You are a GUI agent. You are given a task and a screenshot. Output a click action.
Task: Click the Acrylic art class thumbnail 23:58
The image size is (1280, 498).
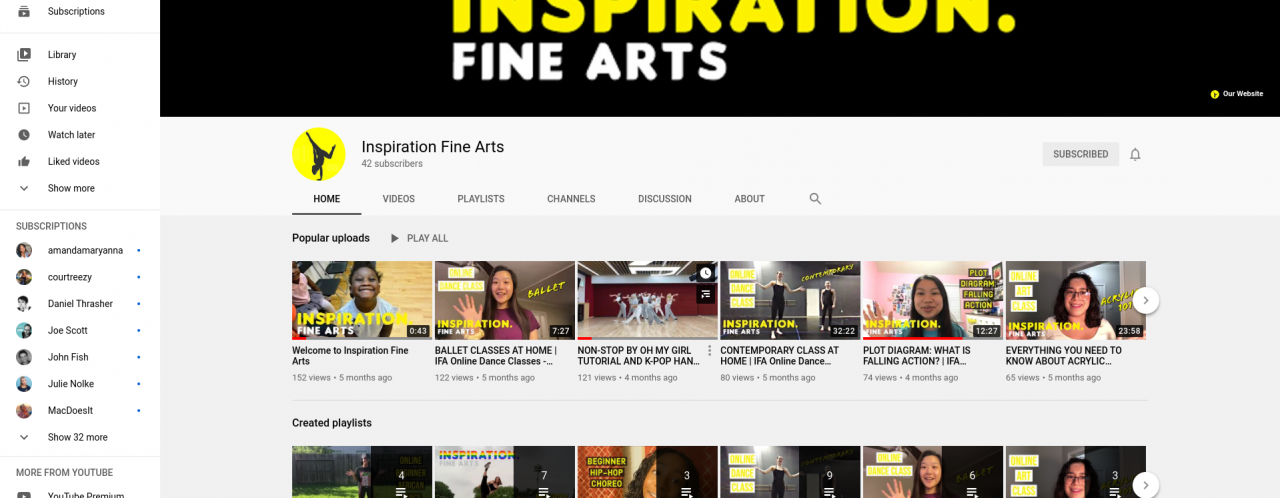1076,300
